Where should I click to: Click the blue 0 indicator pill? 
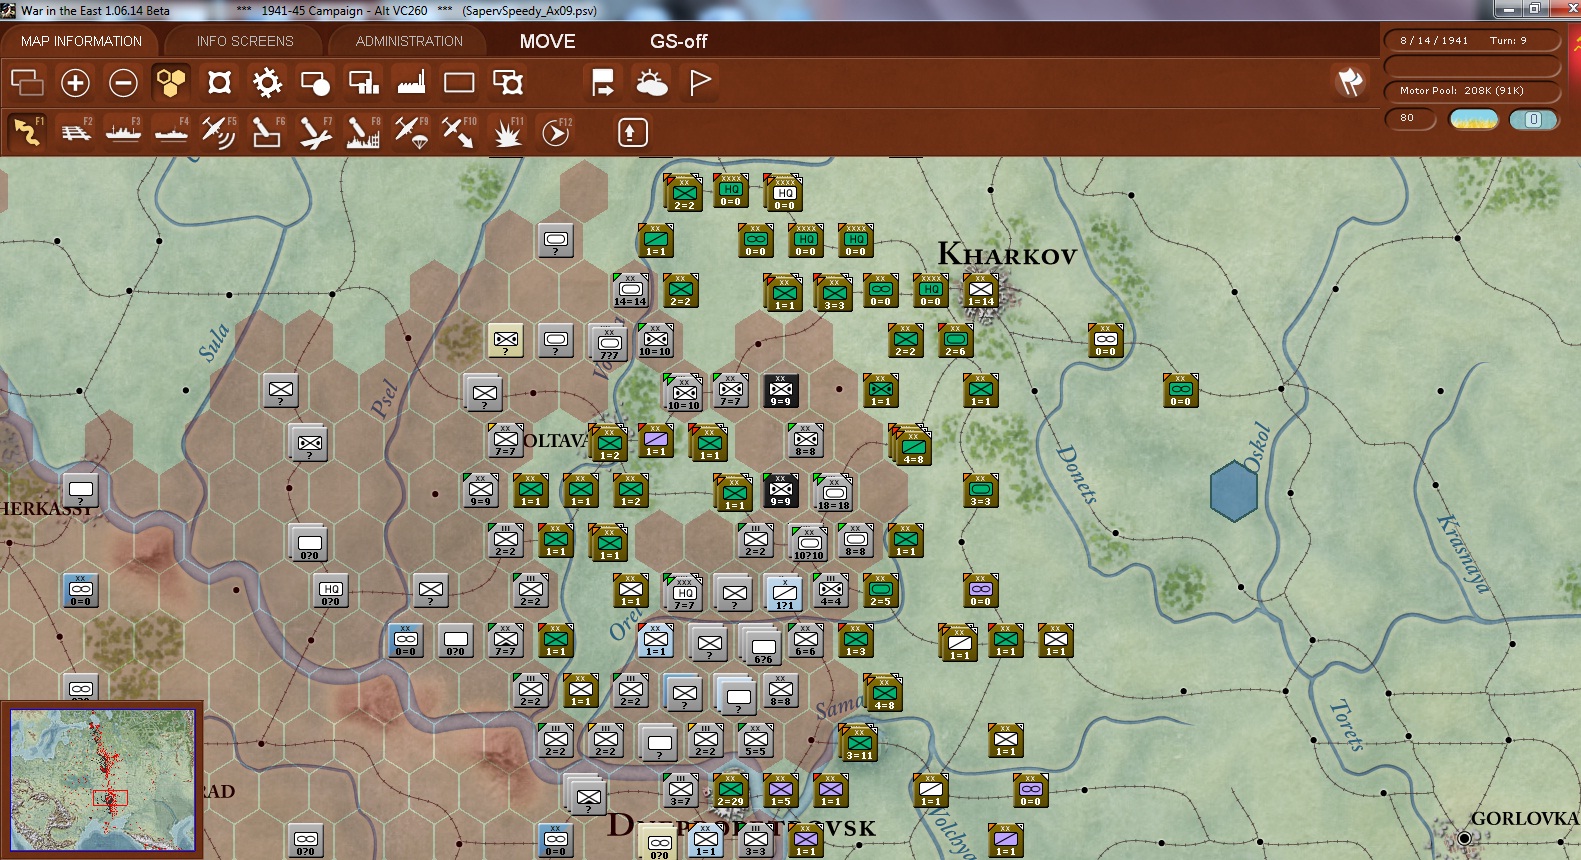(1533, 119)
